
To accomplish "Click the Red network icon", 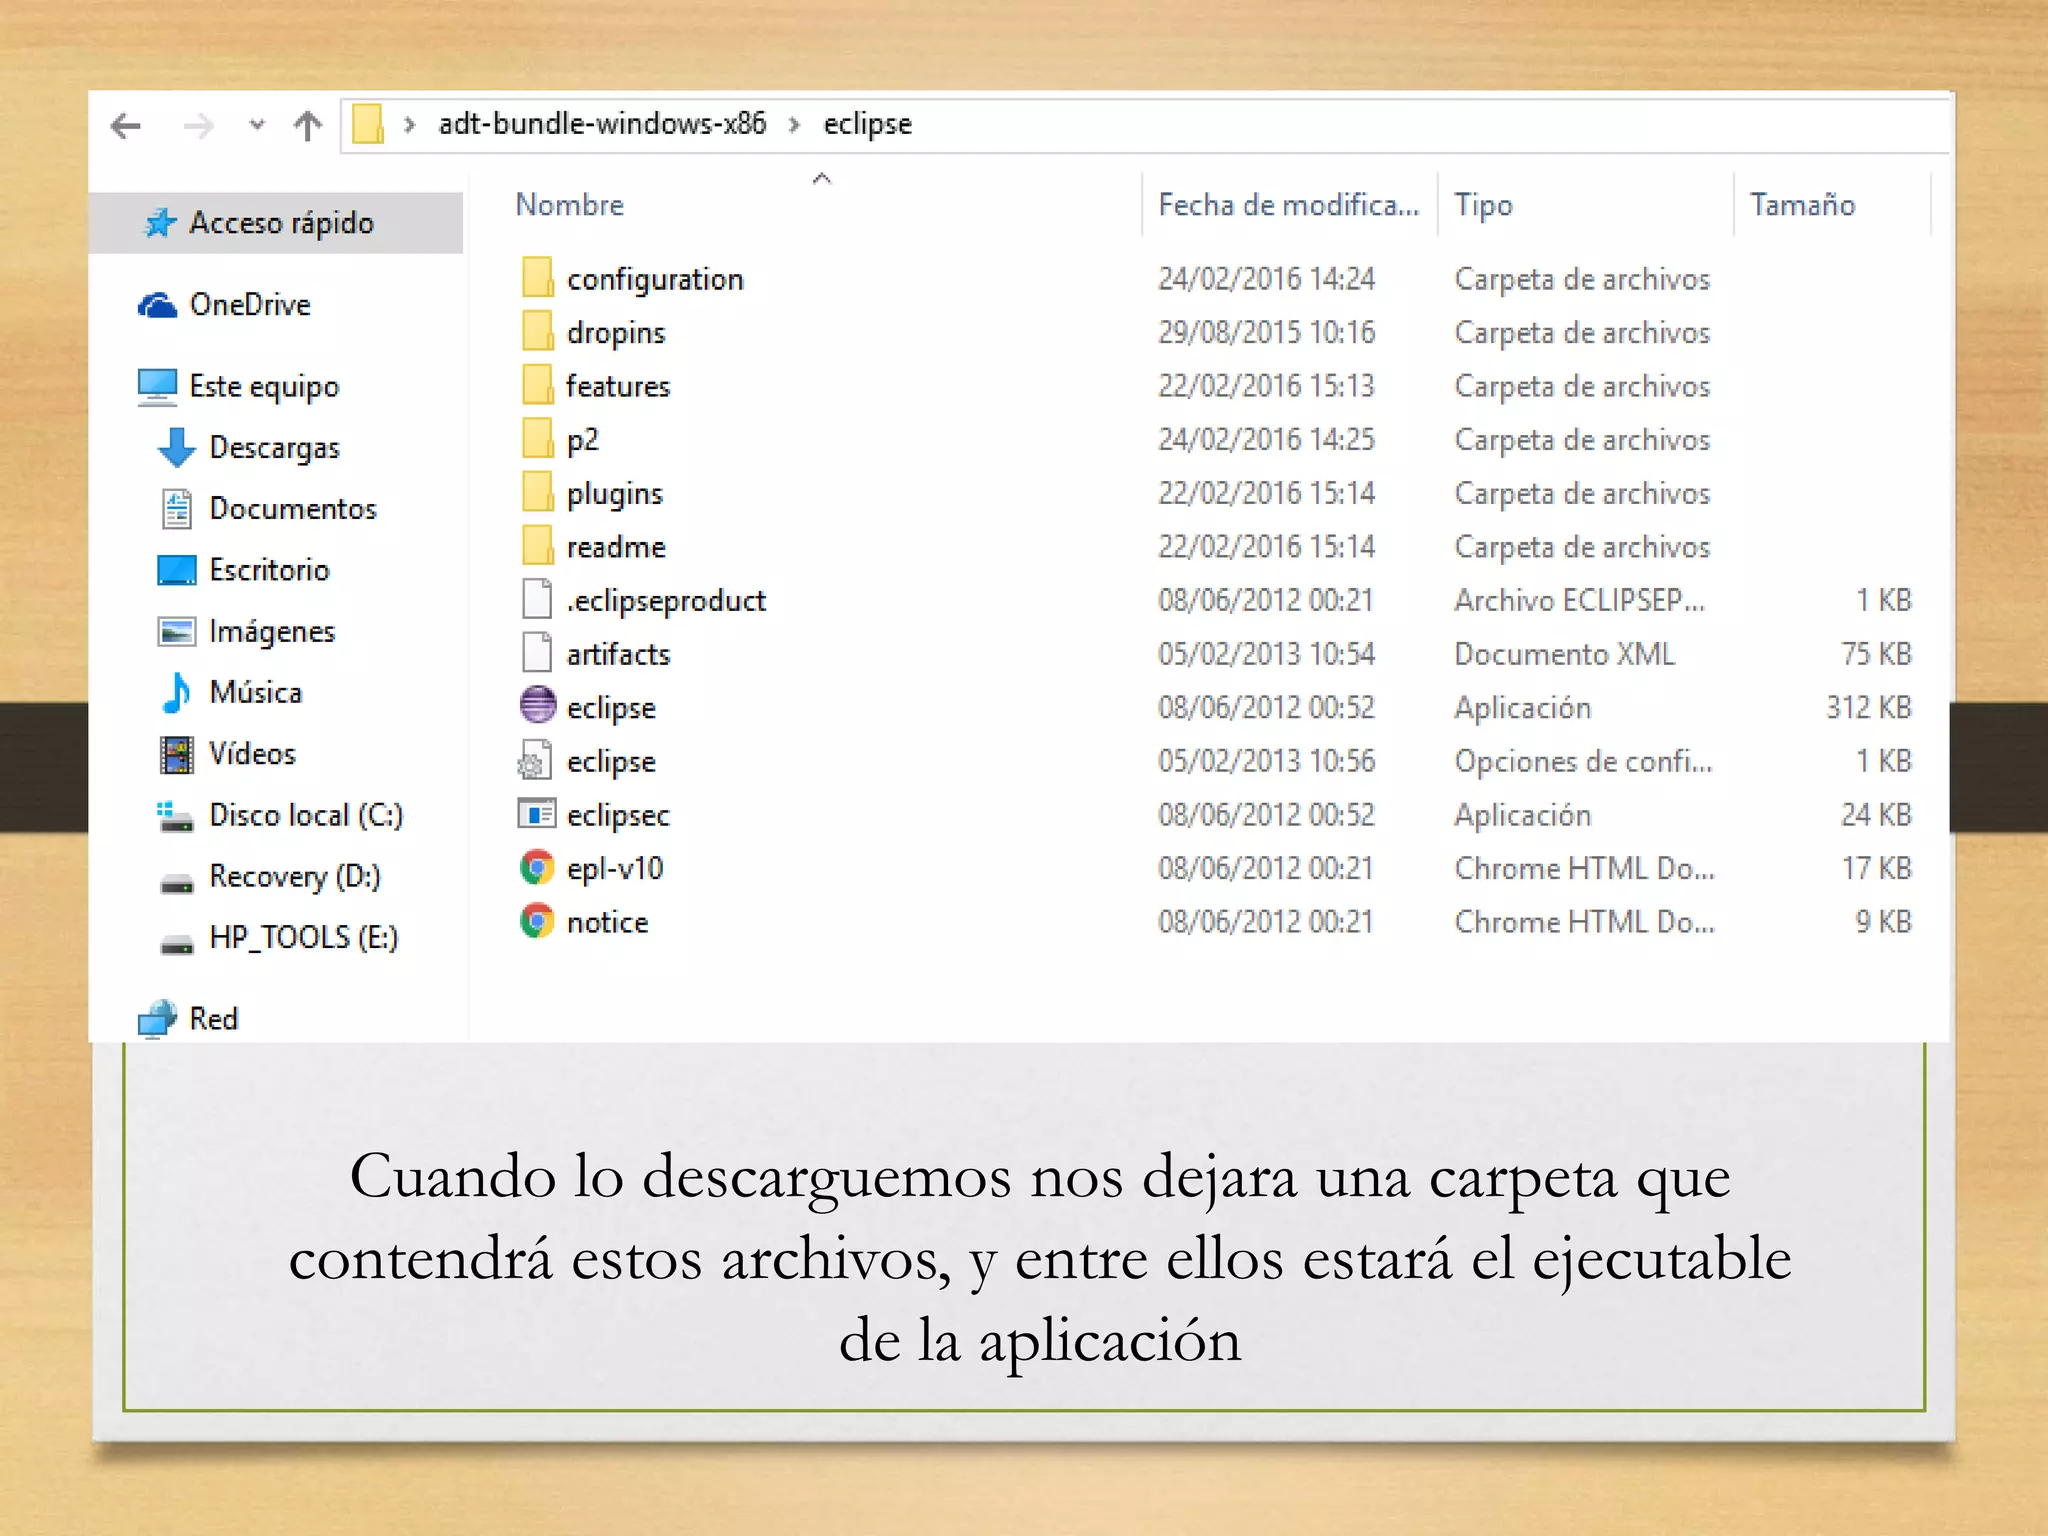I will 157,1019.
